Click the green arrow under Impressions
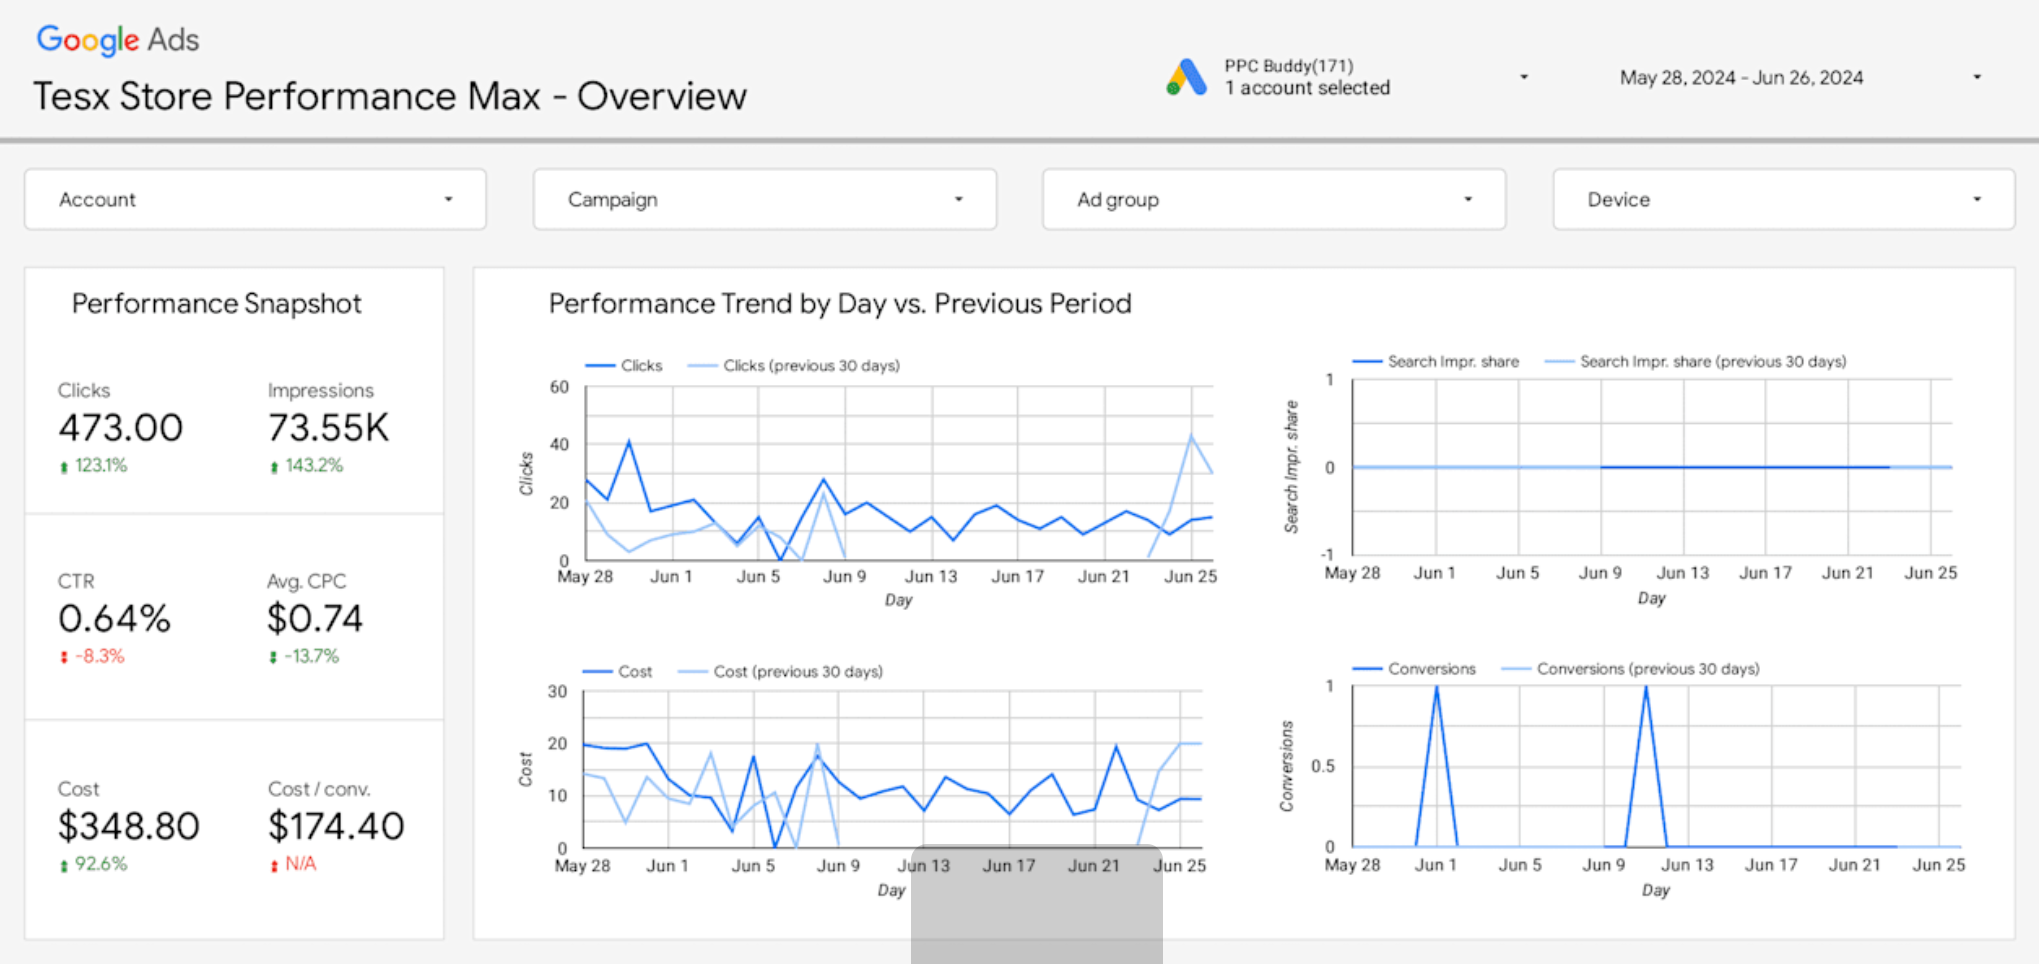 click(x=274, y=466)
